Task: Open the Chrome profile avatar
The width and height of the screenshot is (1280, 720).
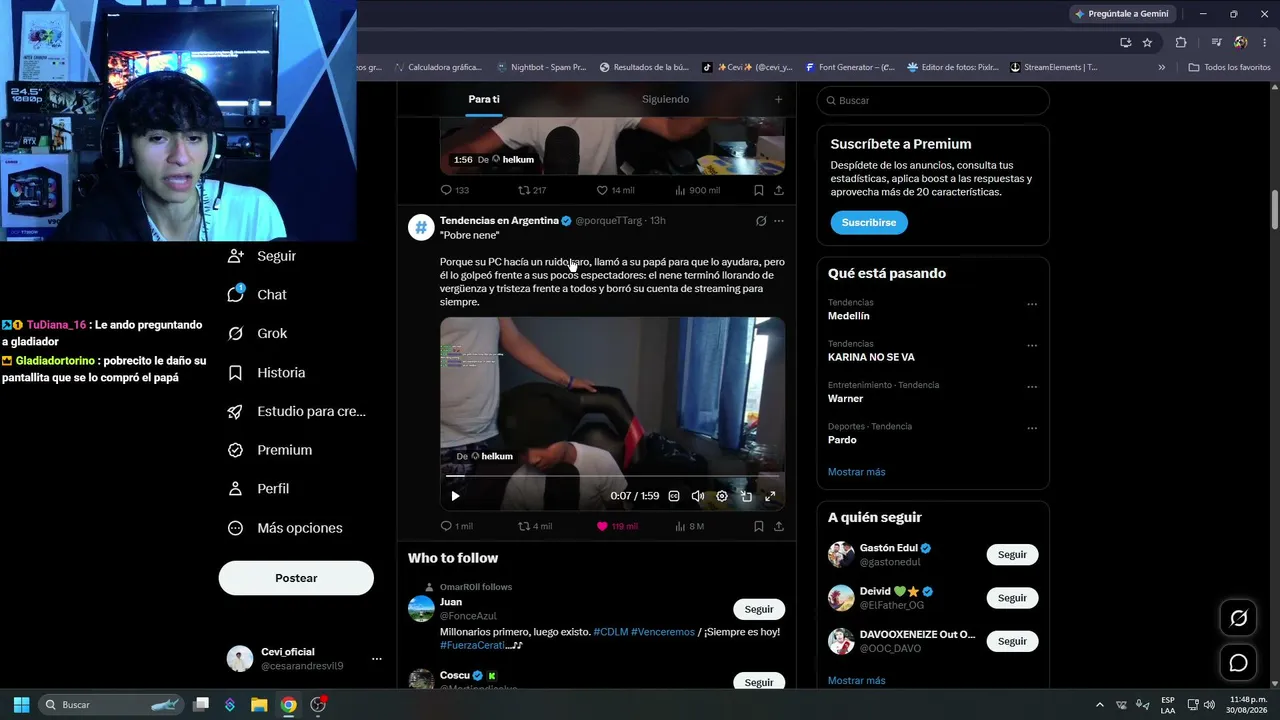Action: pyautogui.click(x=1240, y=42)
